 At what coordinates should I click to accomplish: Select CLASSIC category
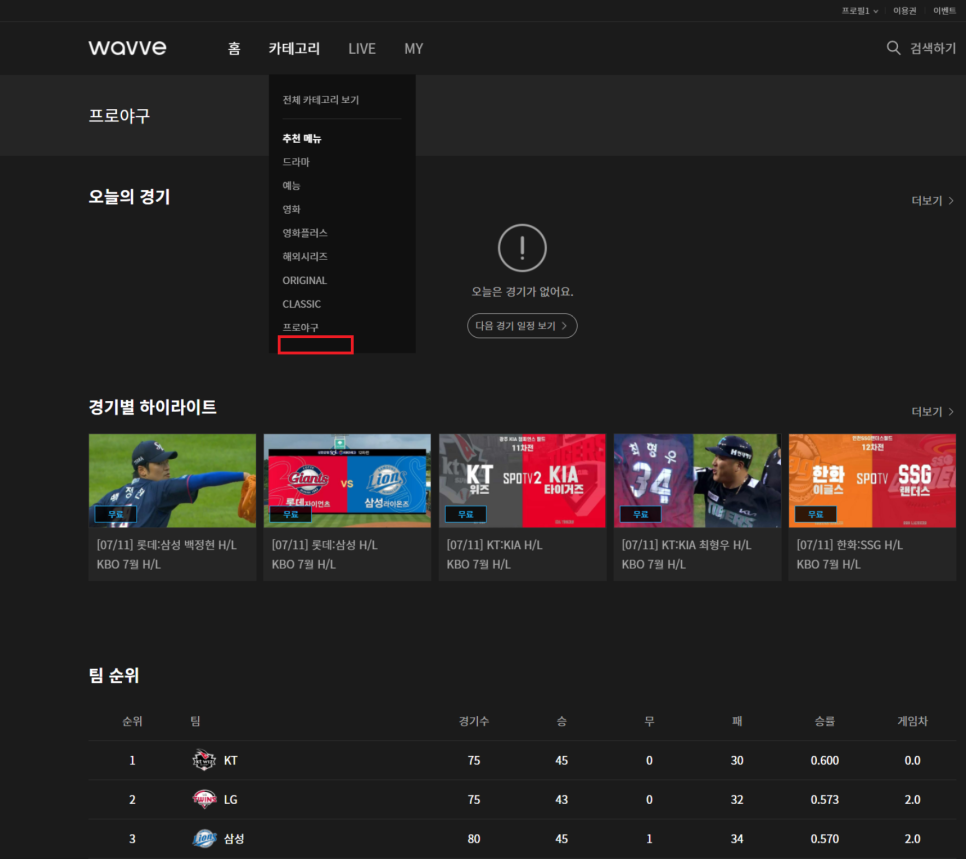(301, 304)
